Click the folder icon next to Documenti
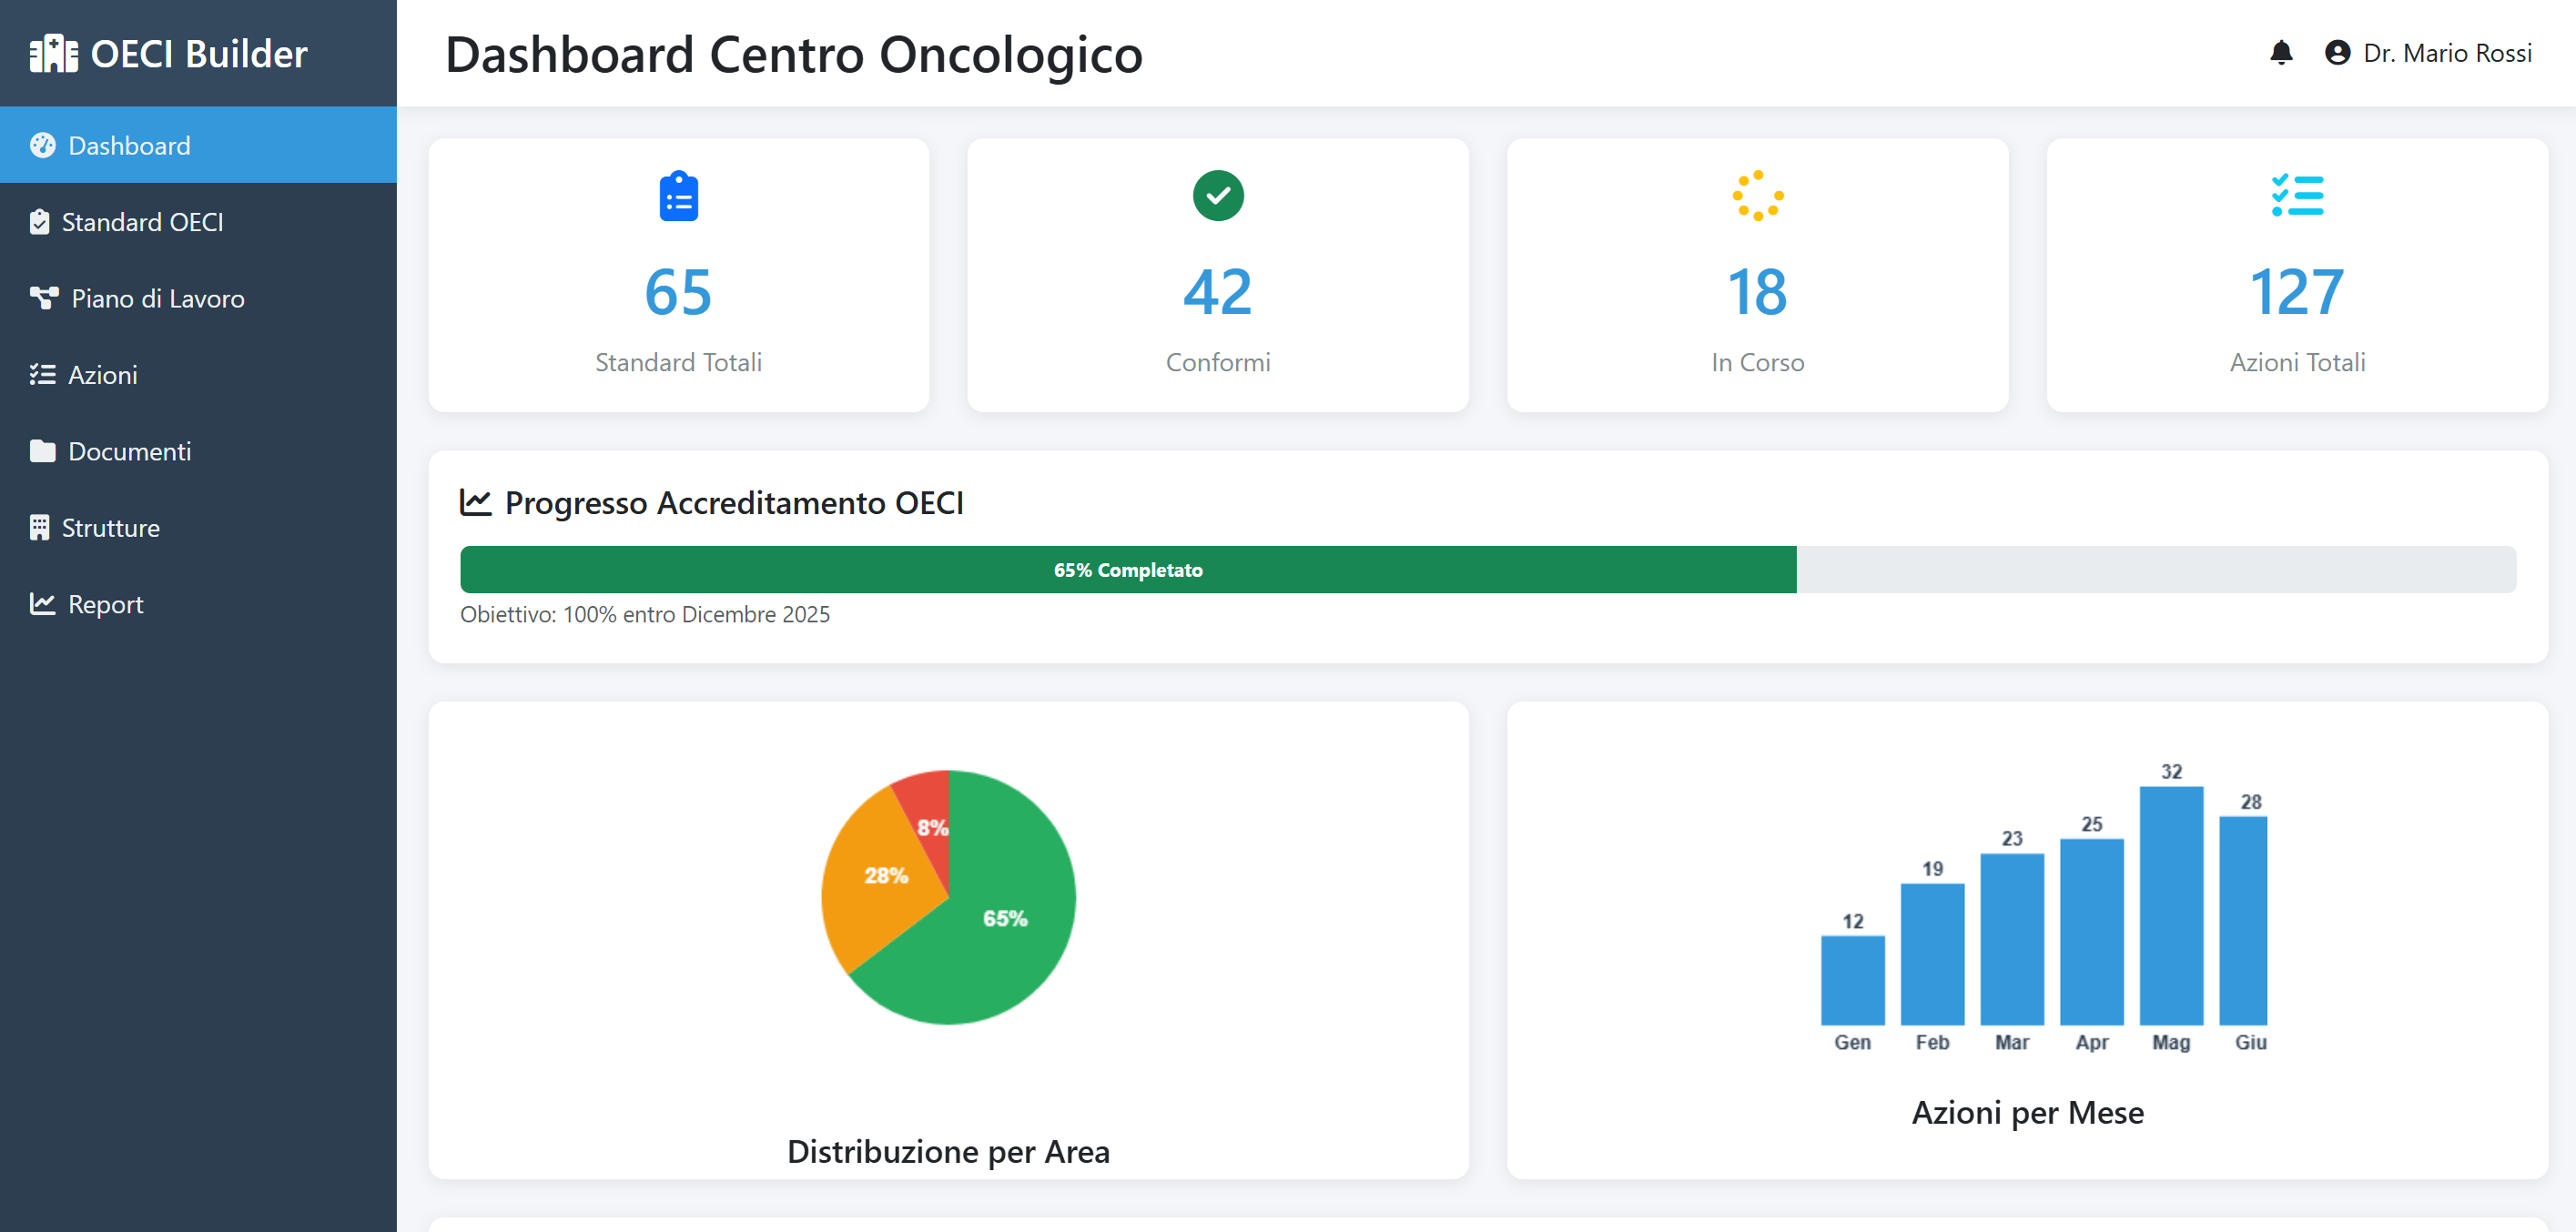The width and height of the screenshot is (2576, 1232). [41, 451]
